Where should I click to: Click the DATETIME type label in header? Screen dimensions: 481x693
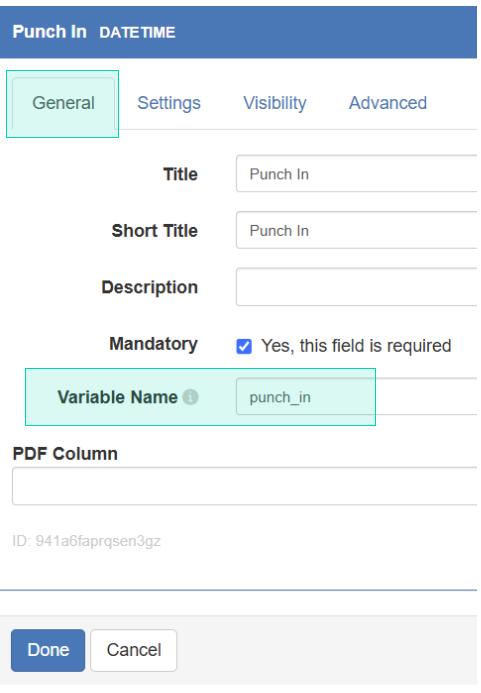click(x=137, y=33)
